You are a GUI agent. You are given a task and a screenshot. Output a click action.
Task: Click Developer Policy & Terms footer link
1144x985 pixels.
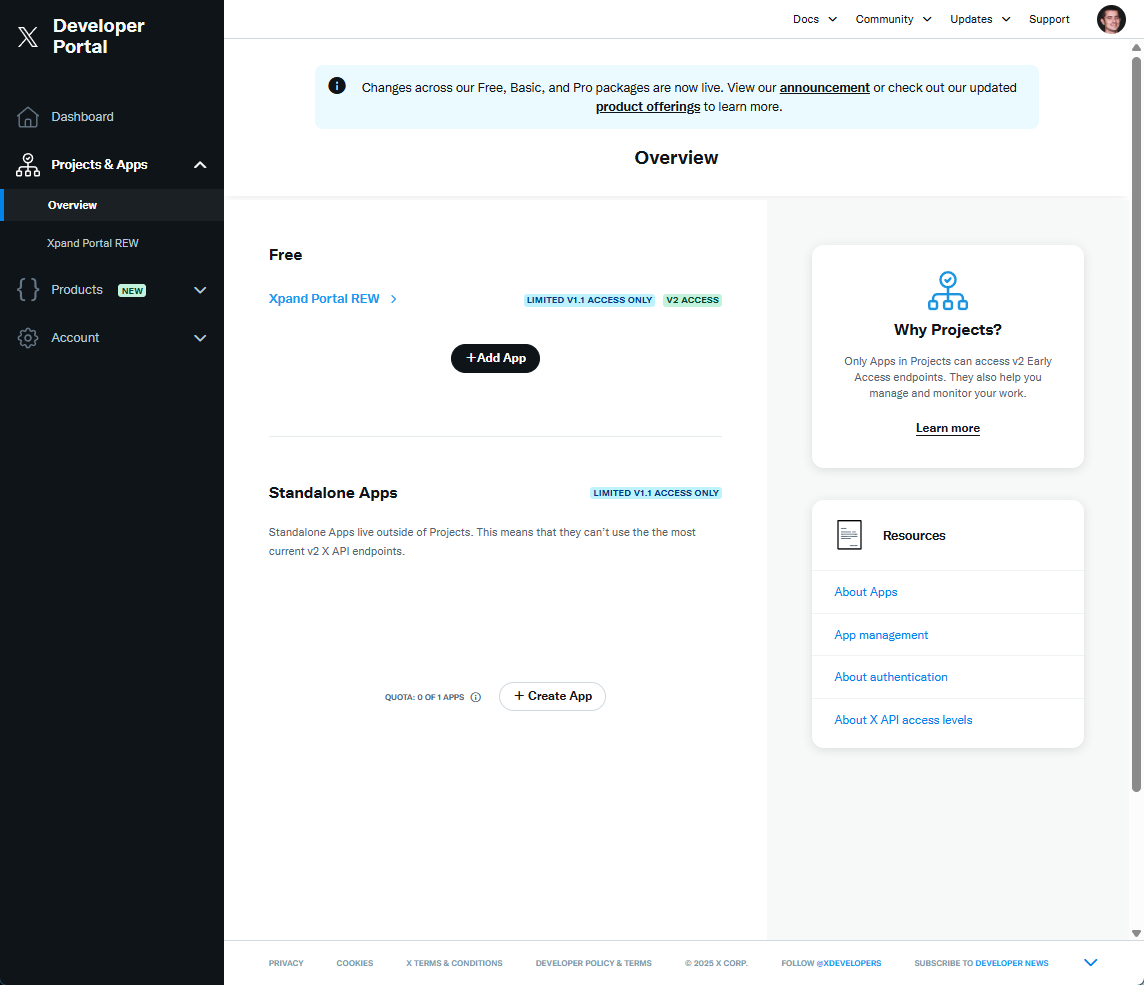[594, 963]
